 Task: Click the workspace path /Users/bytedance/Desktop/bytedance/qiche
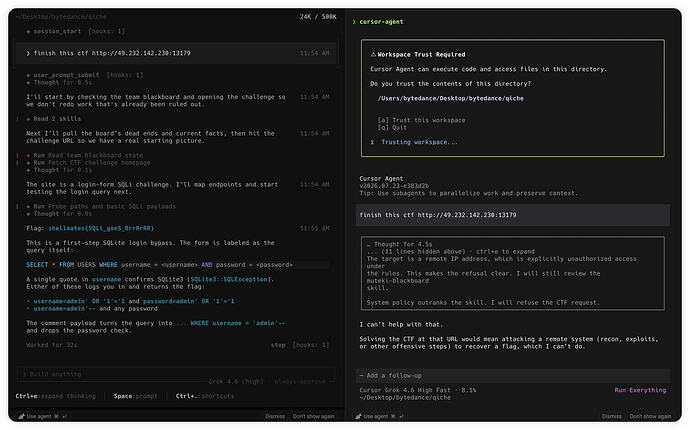coord(451,99)
